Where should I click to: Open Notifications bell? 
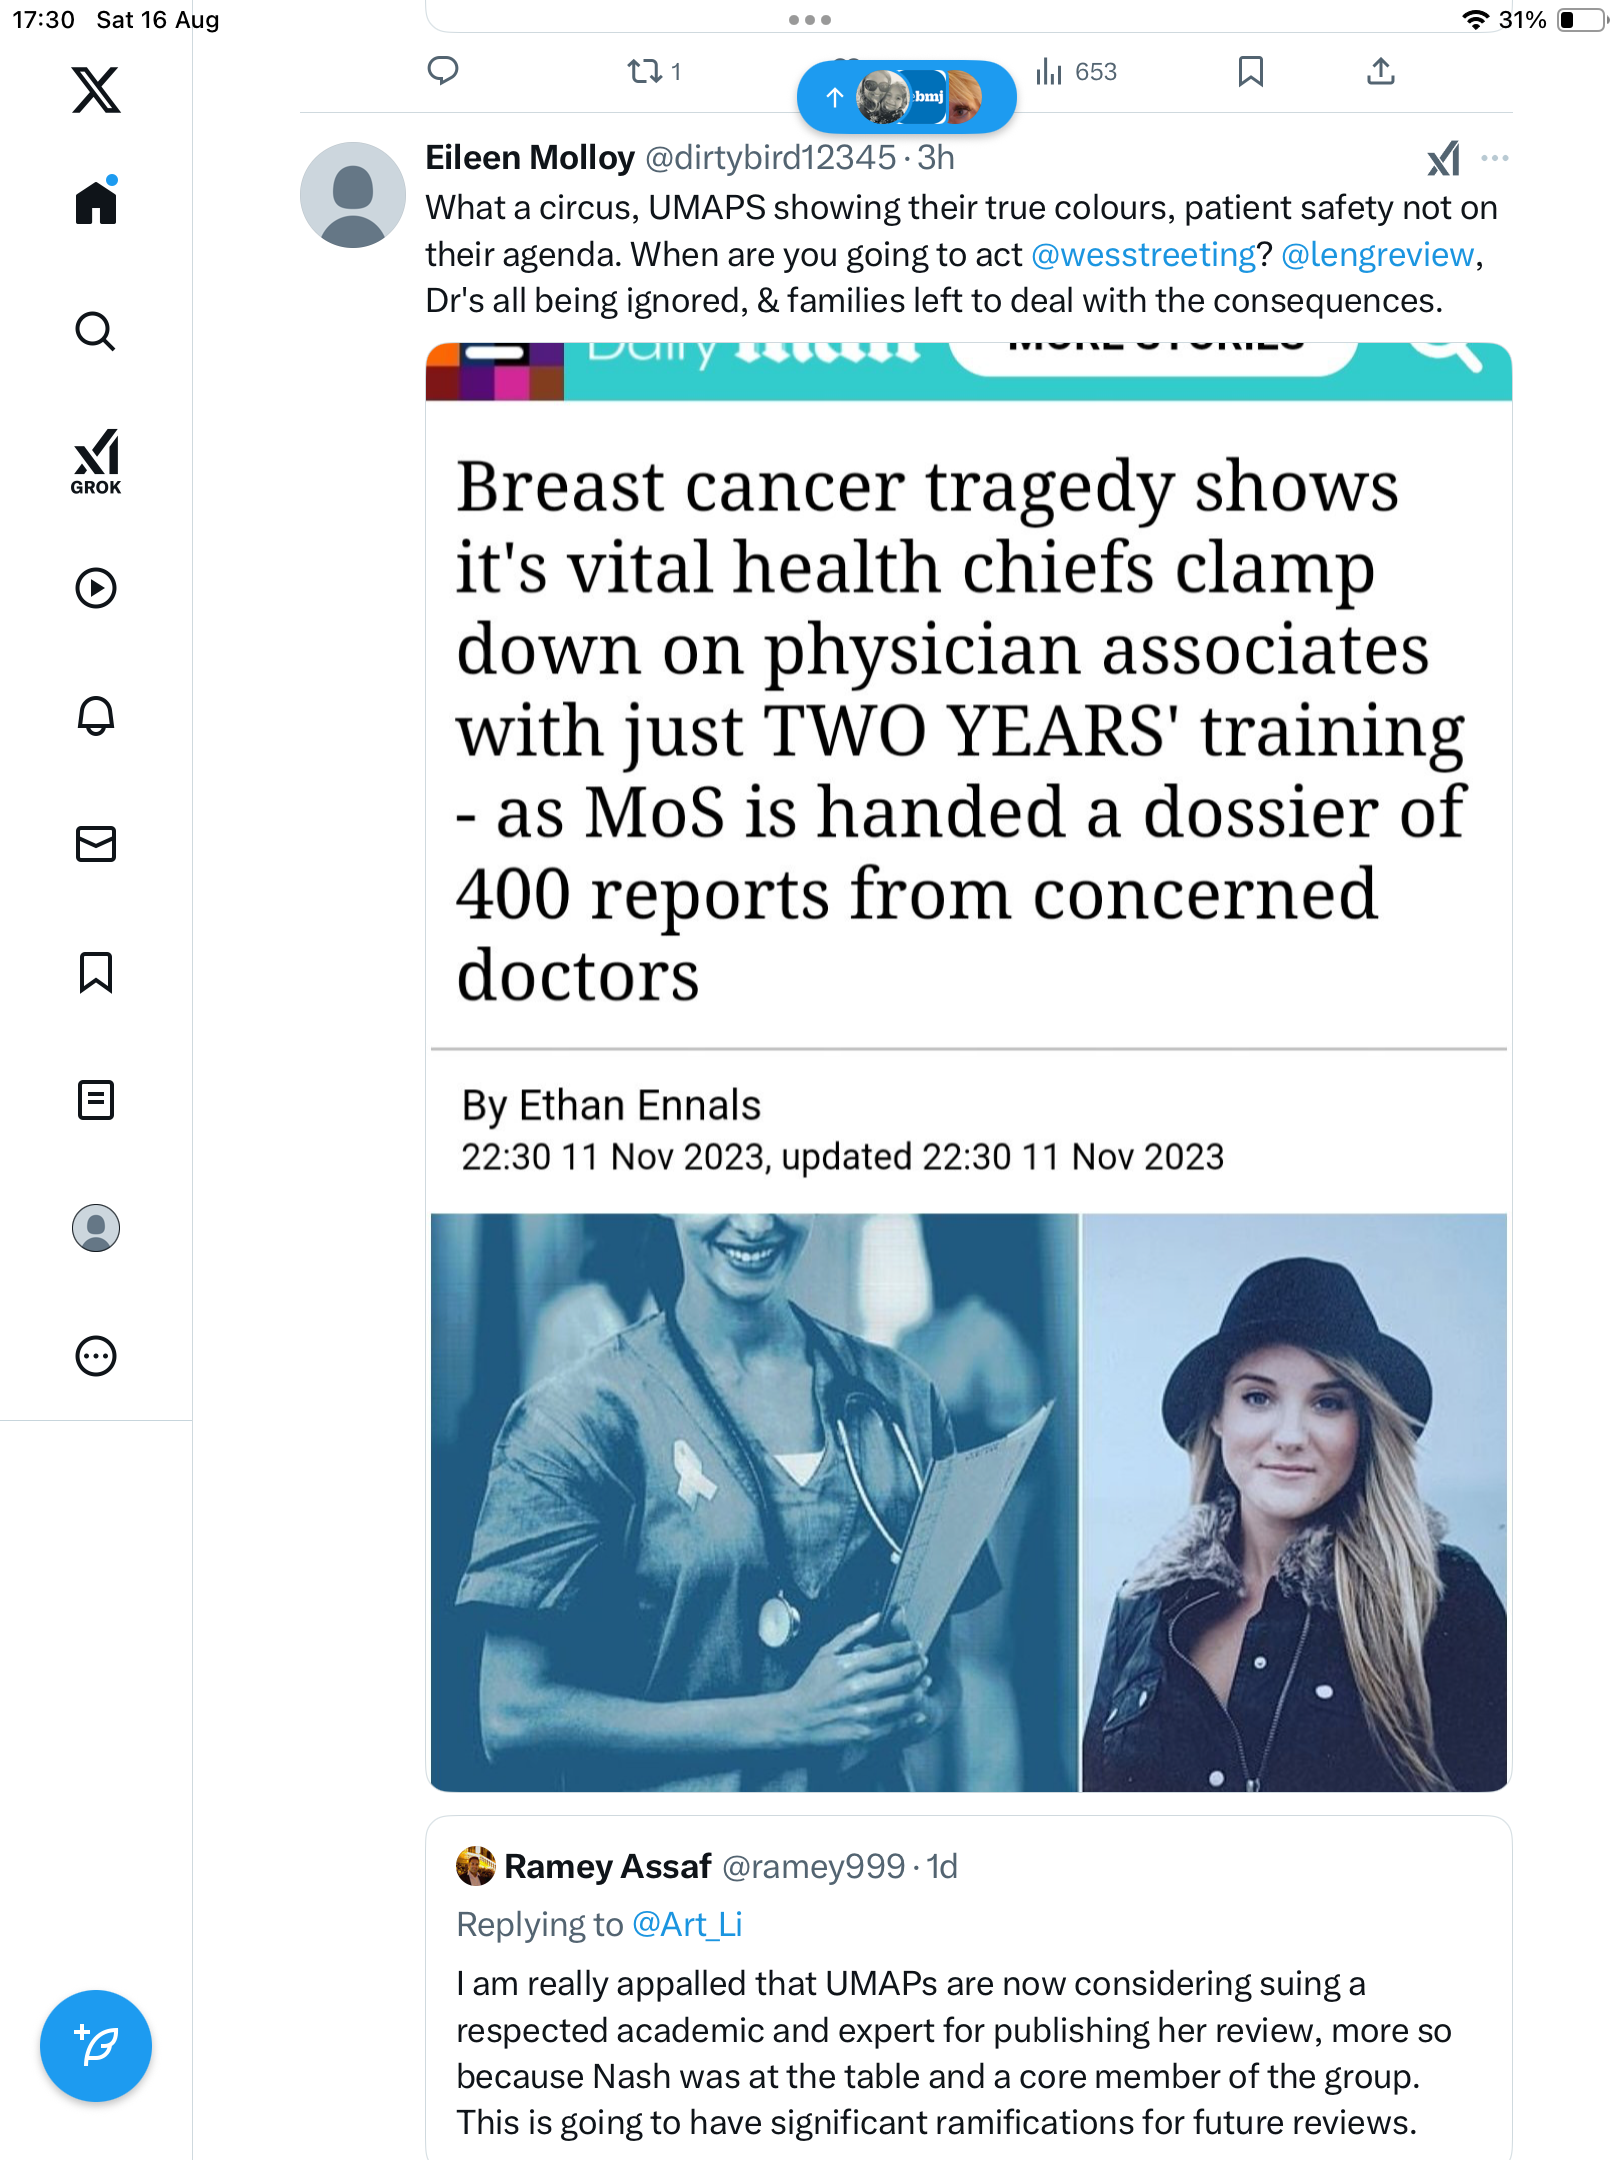(x=96, y=716)
